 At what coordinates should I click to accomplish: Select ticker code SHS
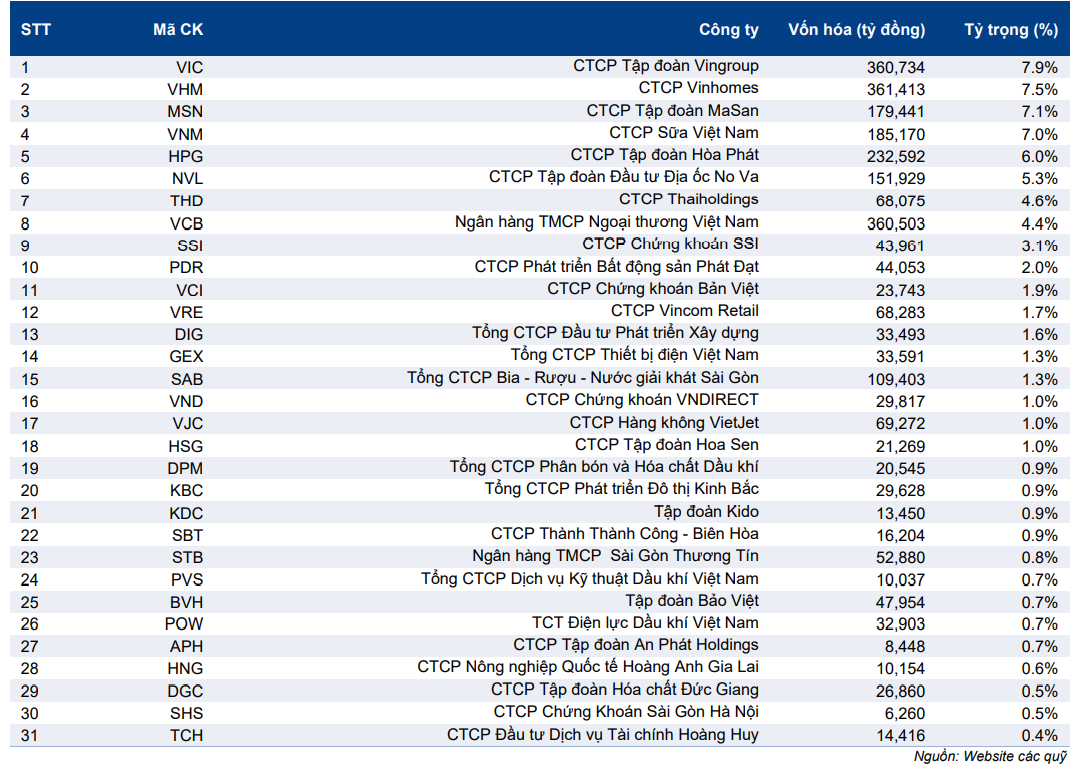[186, 714]
